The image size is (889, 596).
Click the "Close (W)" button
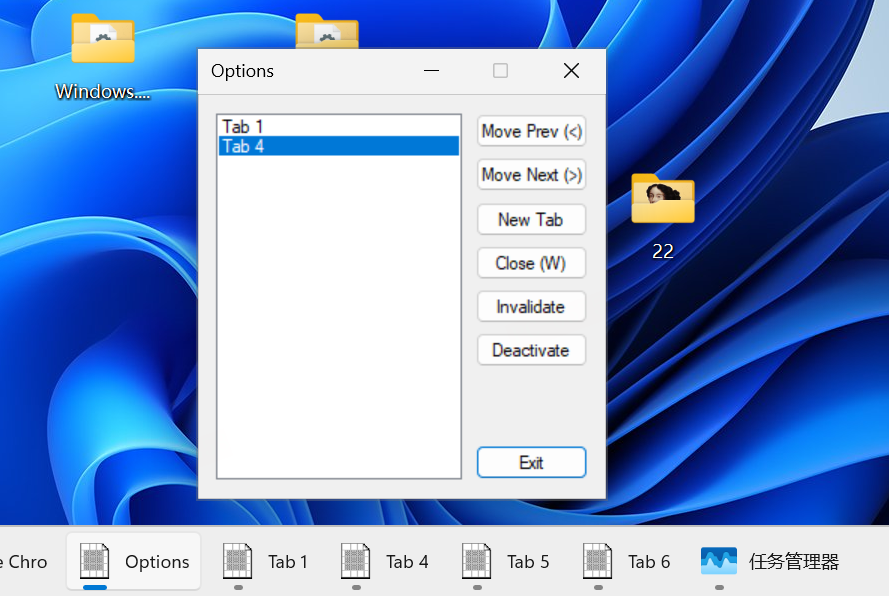531,263
